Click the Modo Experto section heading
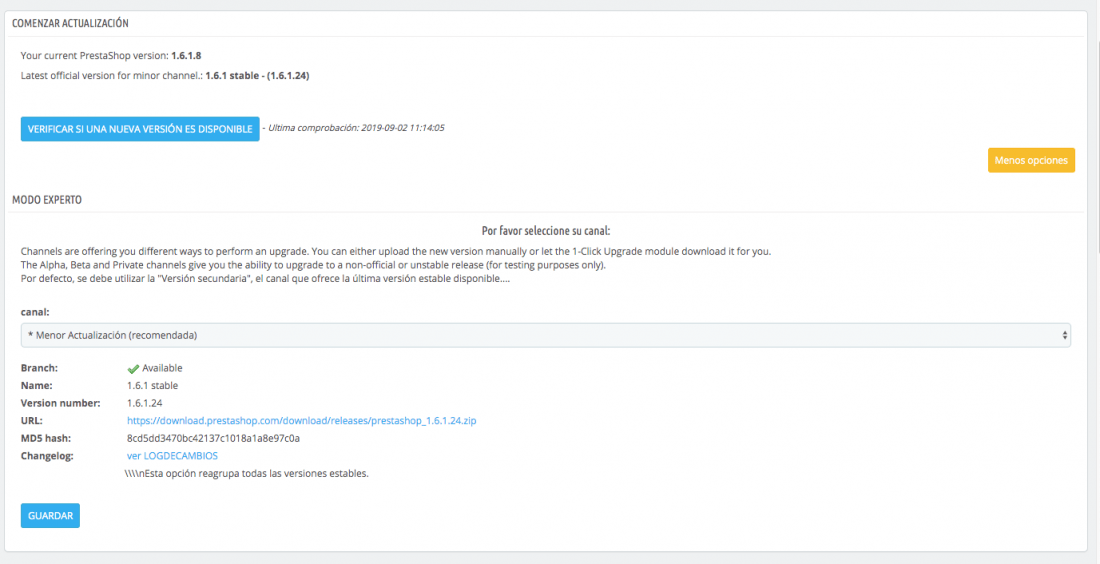 (x=47, y=200)
